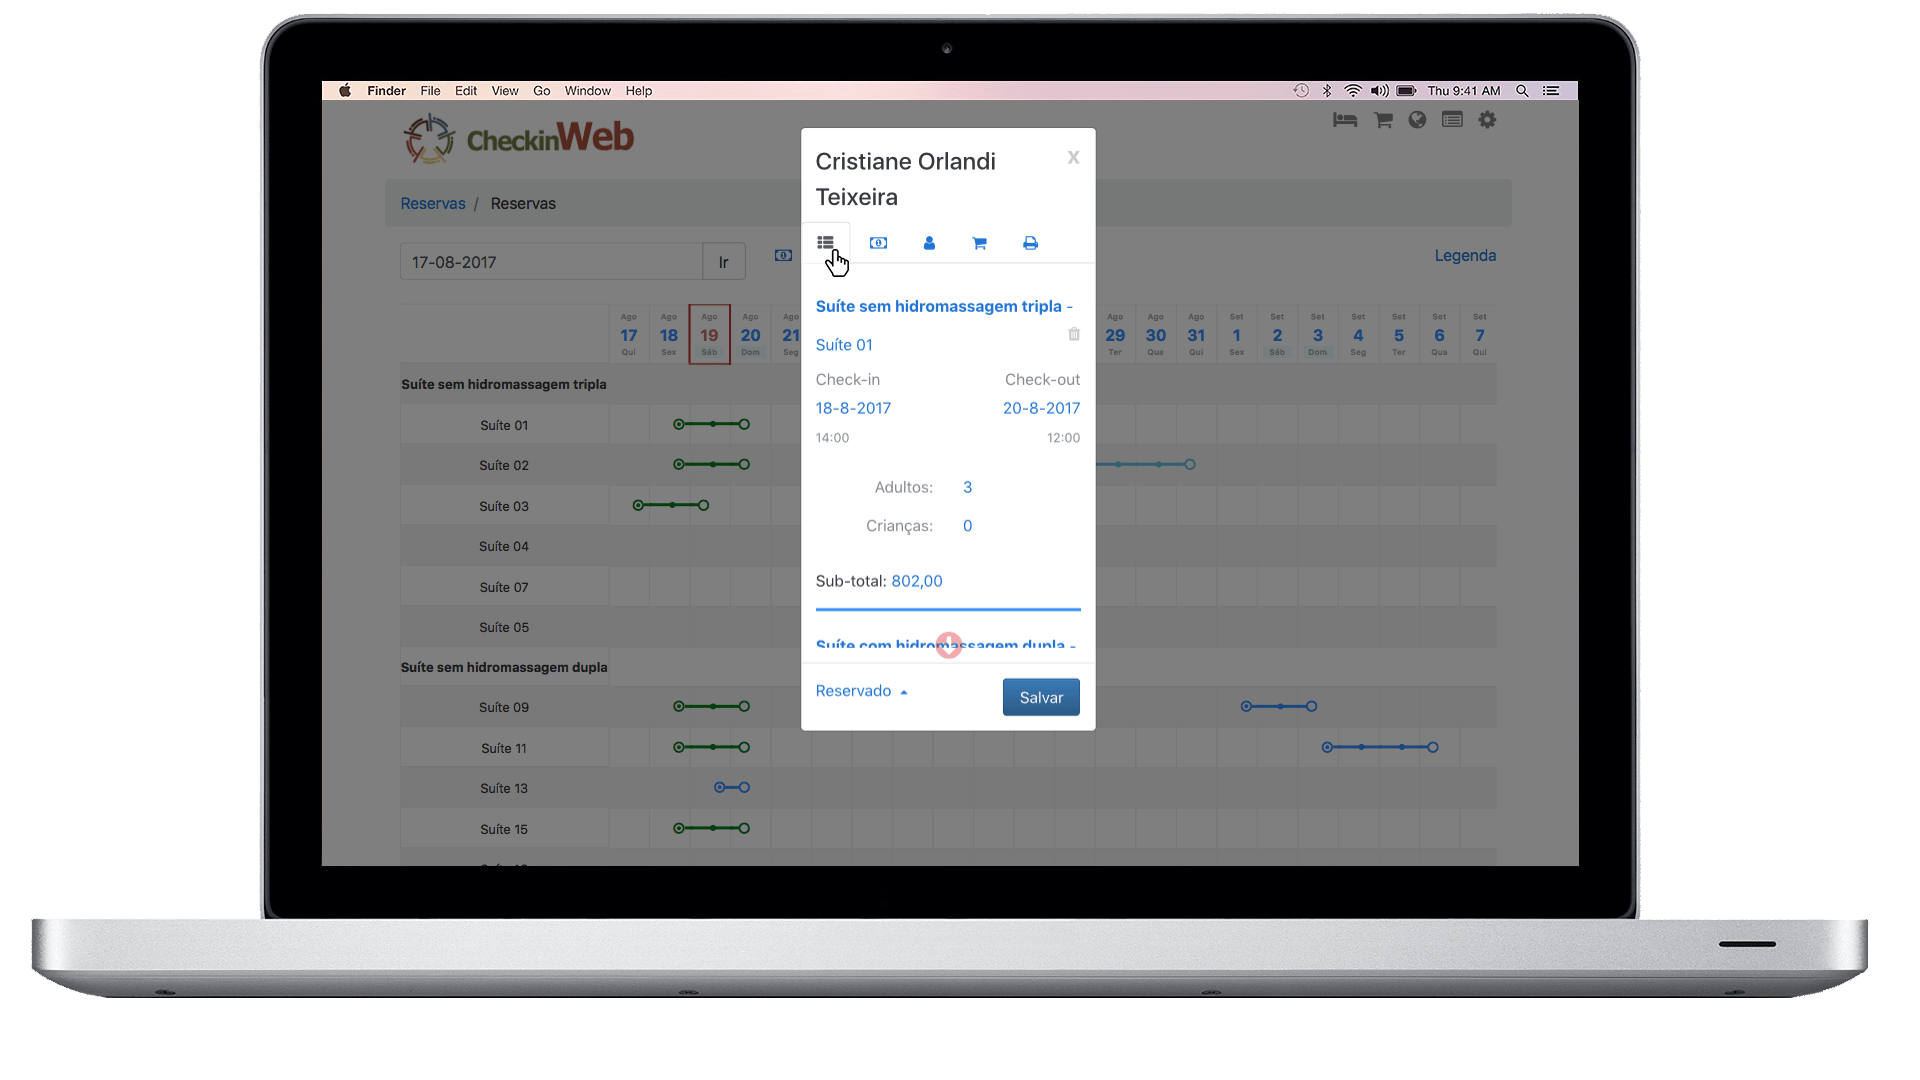Select Set 6 date column header
This screenshot has width=1920, height=1080.
pyautogui.click(x=1439, y=334)
